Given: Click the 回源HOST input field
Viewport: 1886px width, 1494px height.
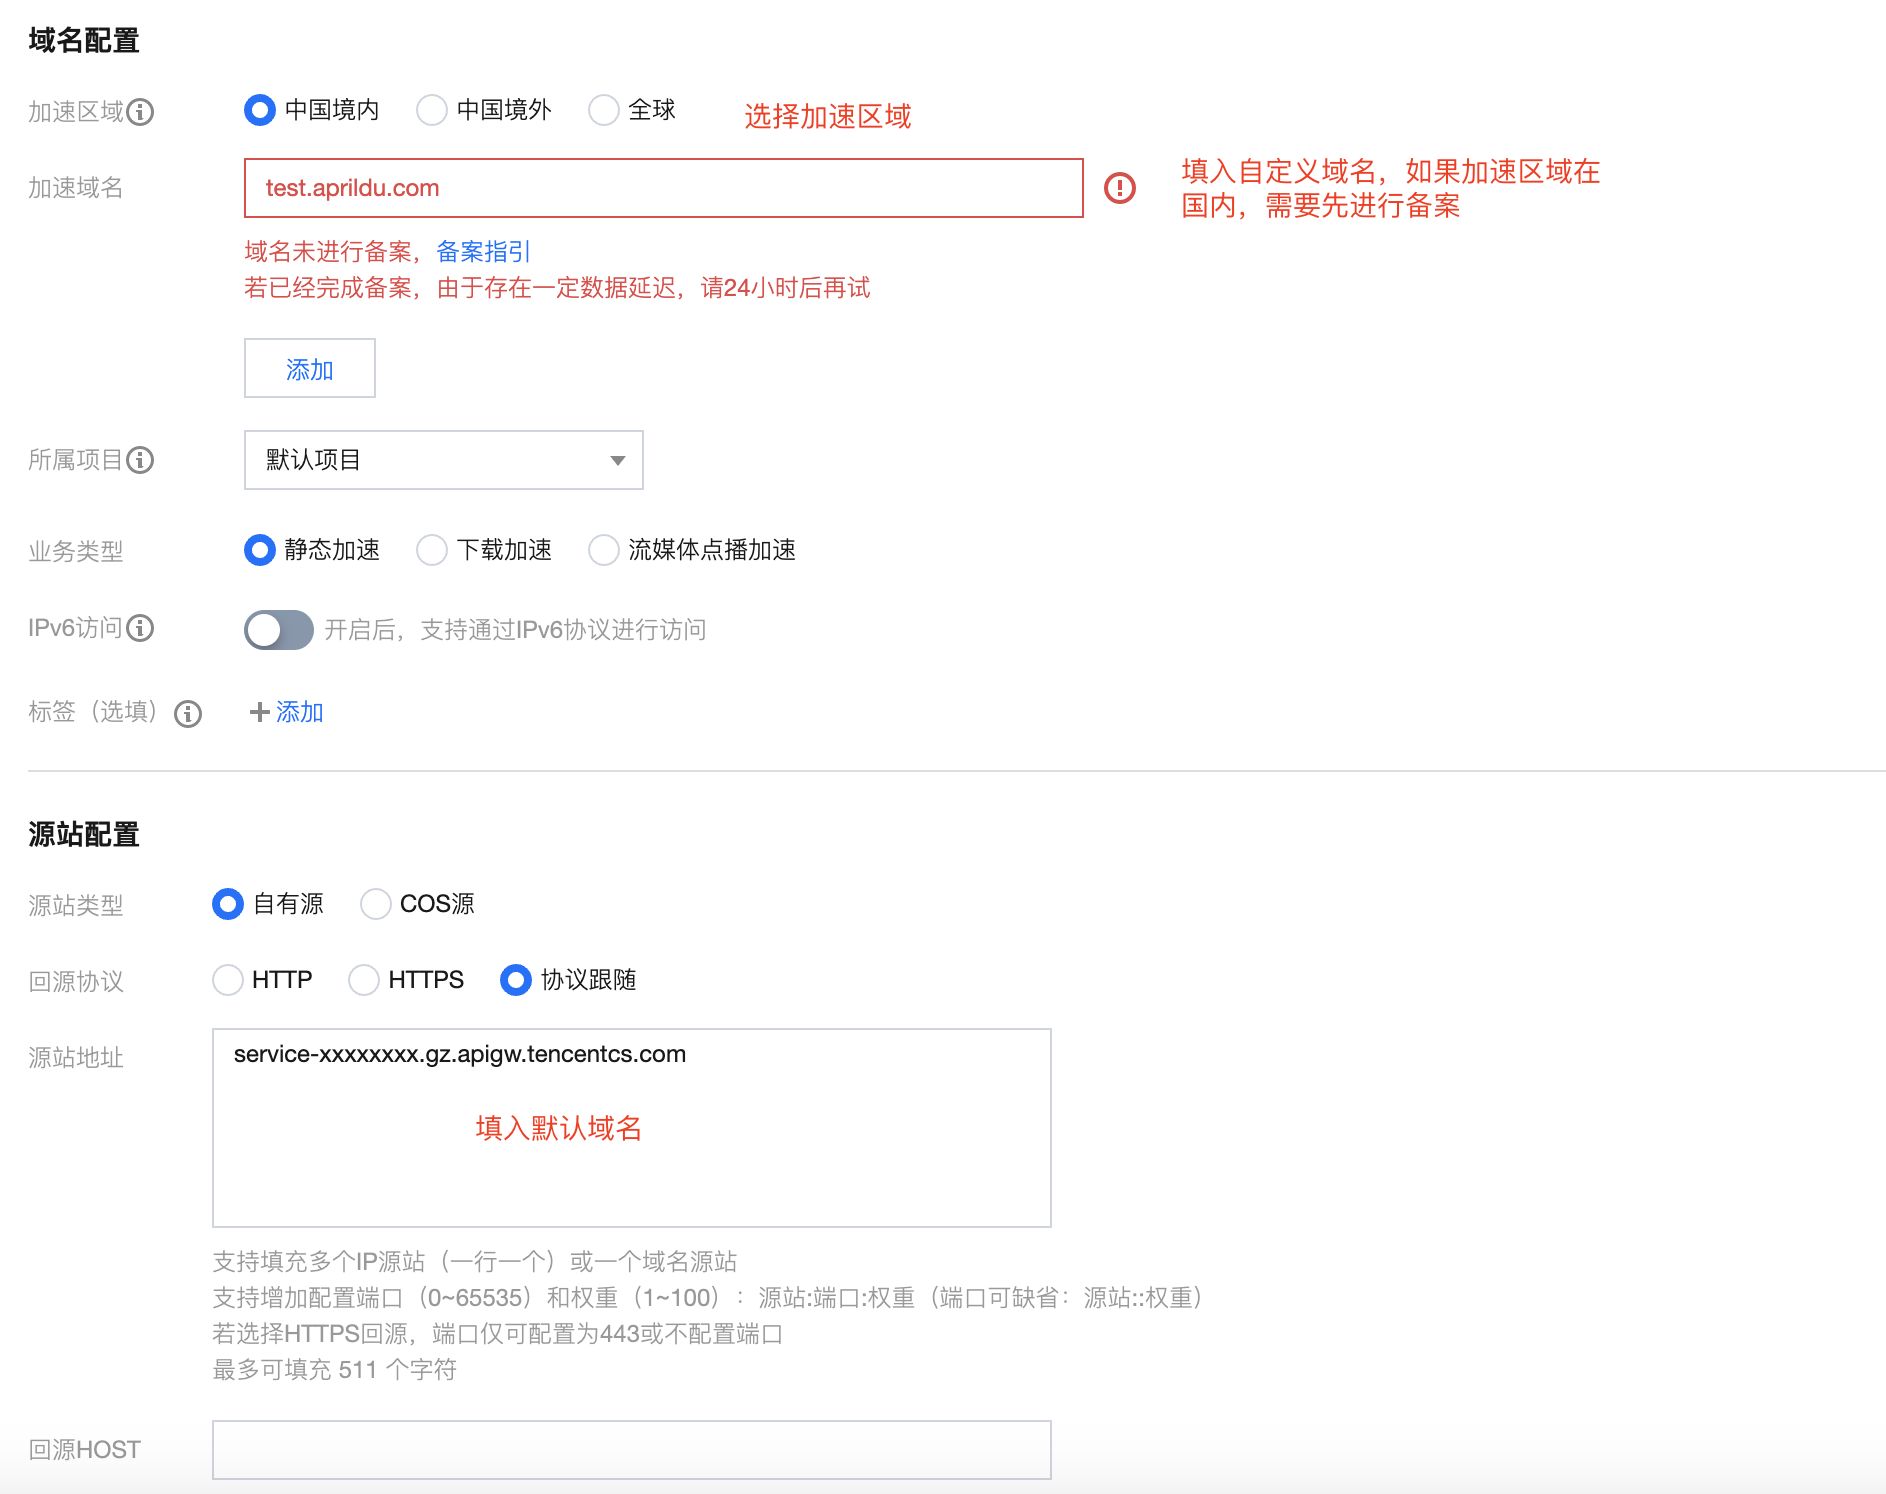Looking at the screenshot, I should 631,1450.
